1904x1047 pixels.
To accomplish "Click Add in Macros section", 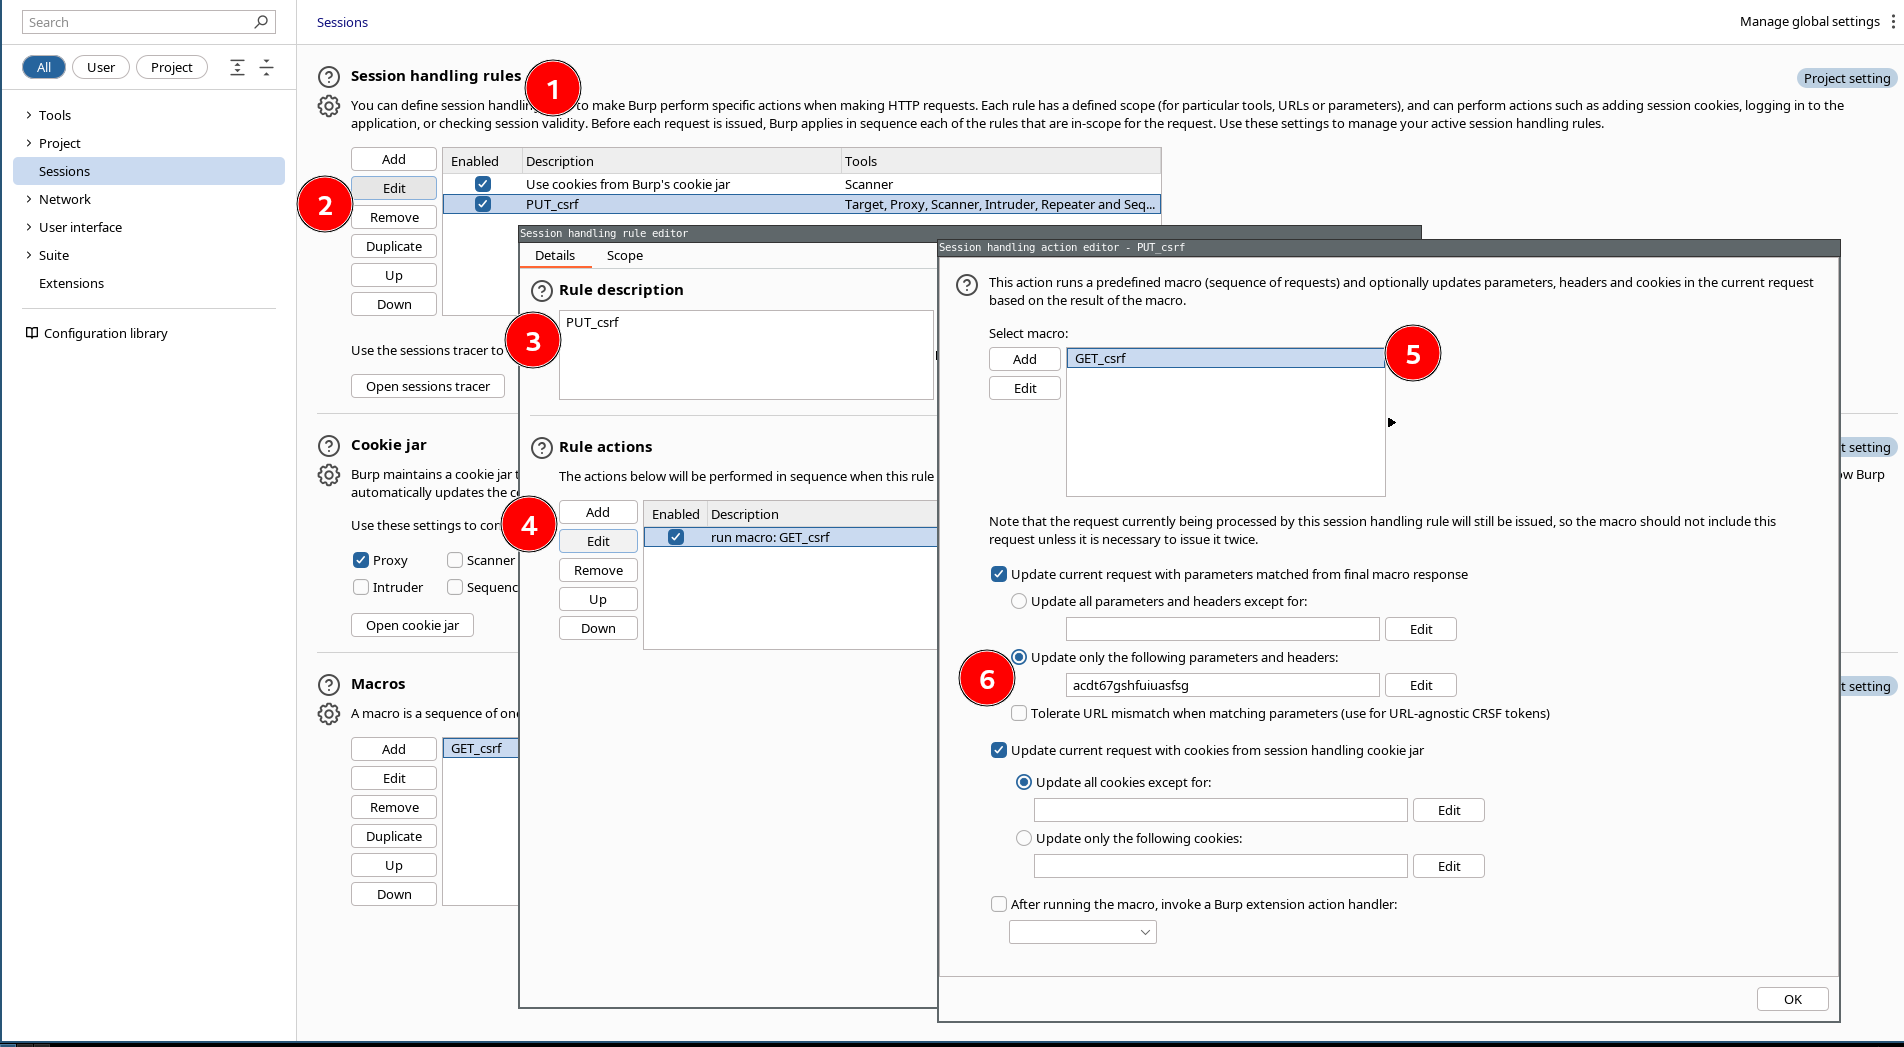I will click(x=394, y=749).
